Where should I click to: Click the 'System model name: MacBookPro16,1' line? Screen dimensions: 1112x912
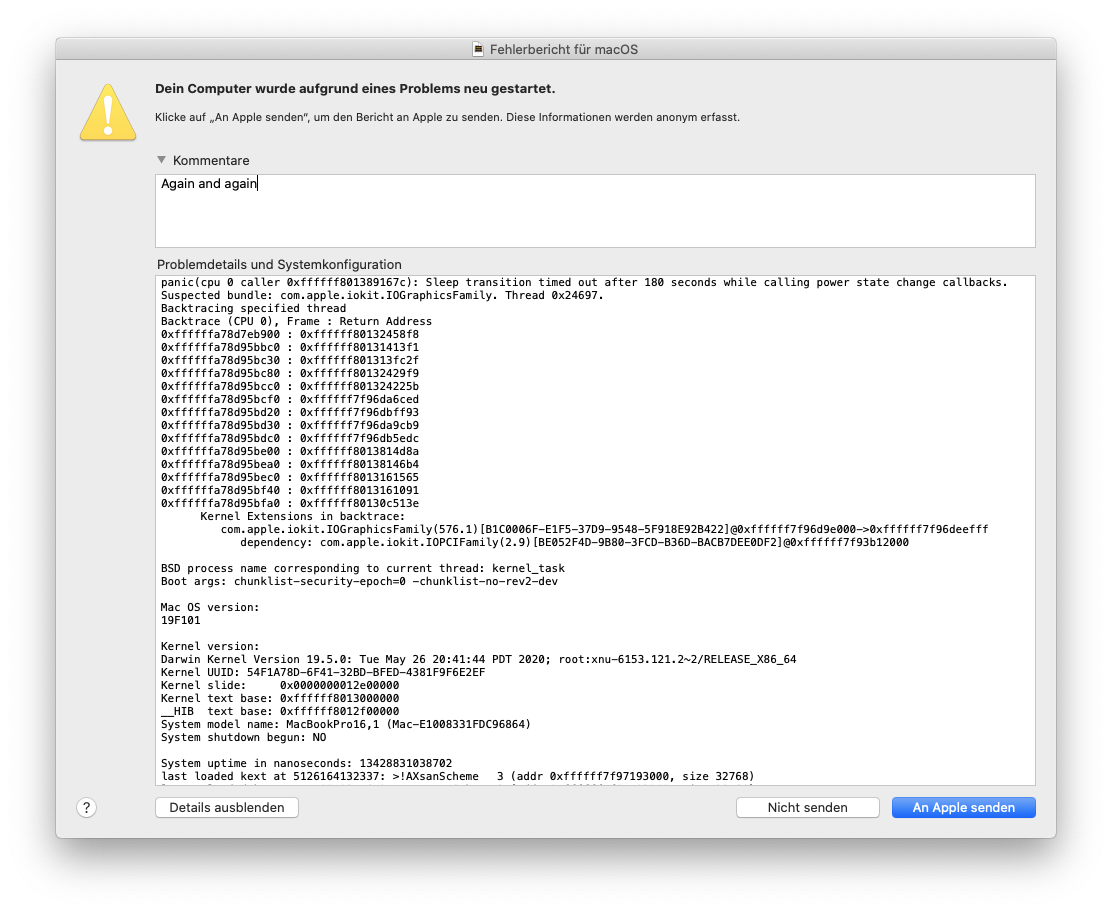(345, 724)
